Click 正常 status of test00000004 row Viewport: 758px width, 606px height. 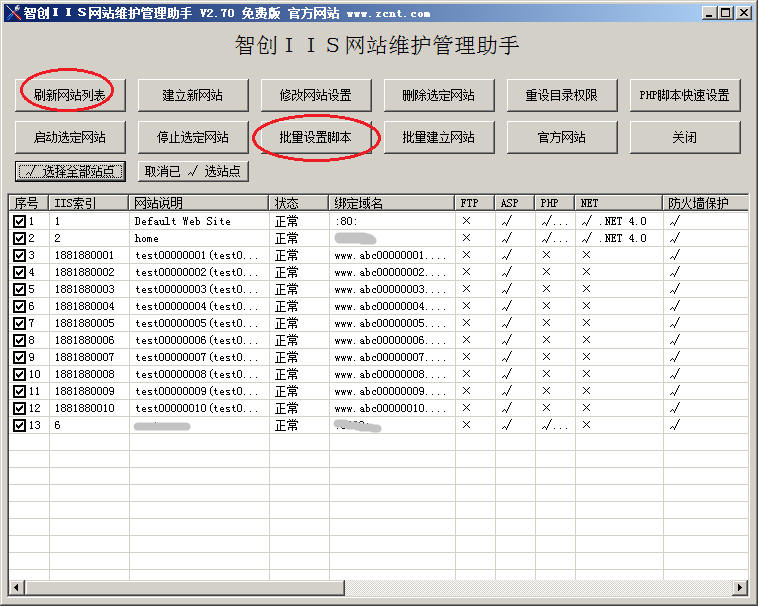pos(287,306)
